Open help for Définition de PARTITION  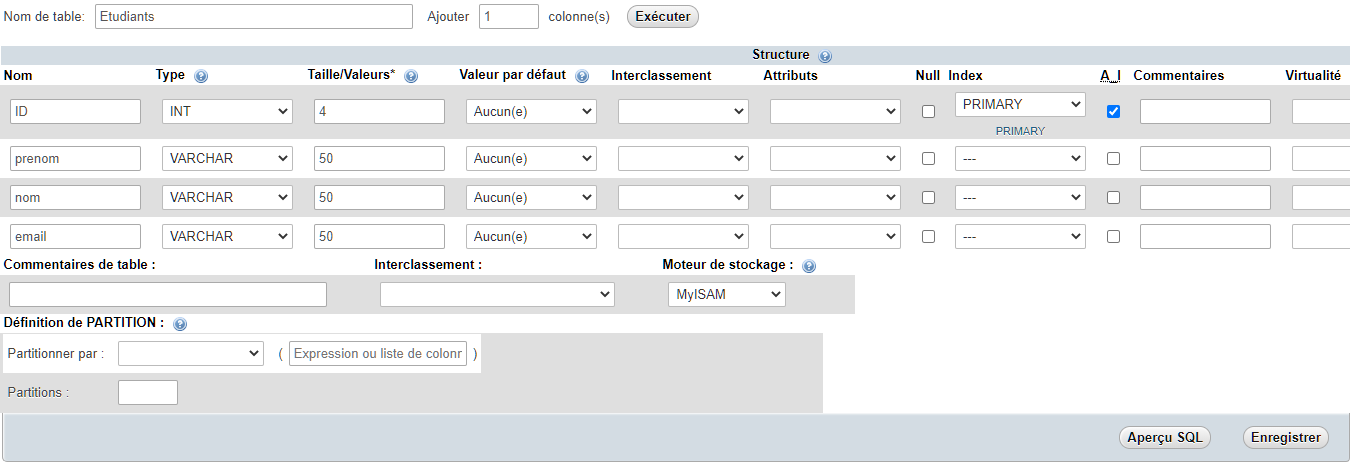coord(180,324)
